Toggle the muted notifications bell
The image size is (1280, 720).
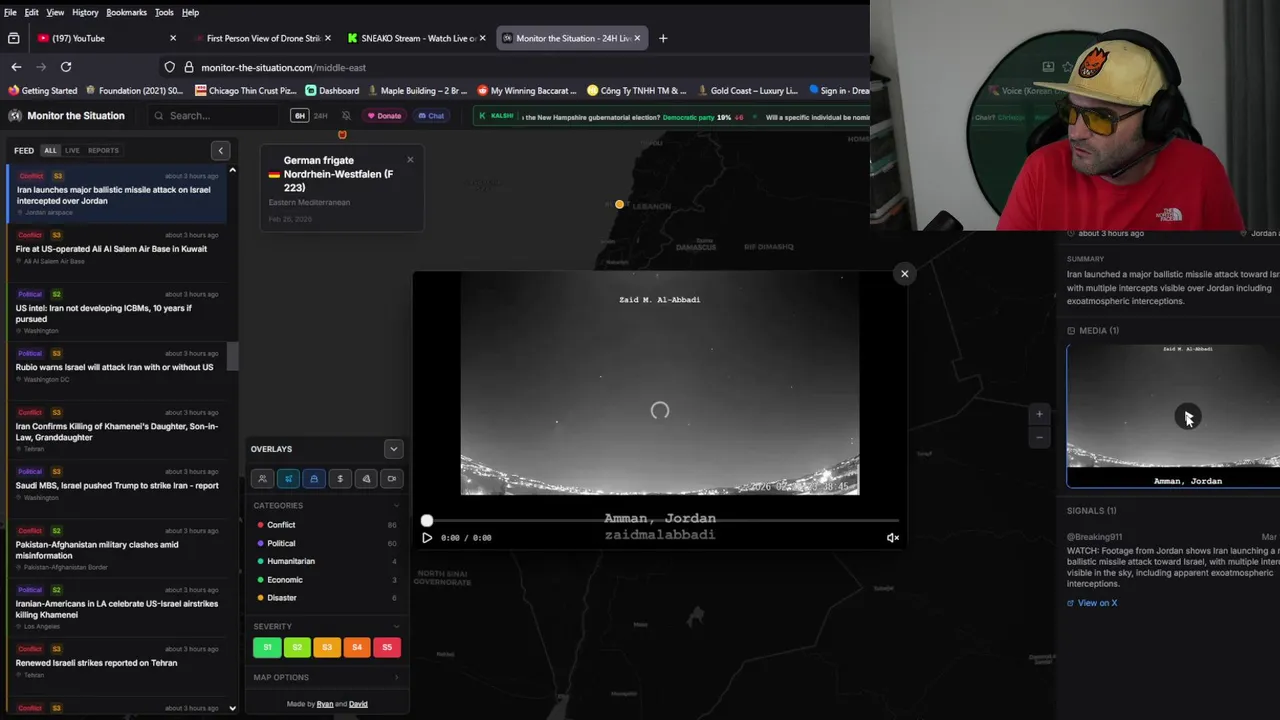pyautogui.click(x=346, y=116)
